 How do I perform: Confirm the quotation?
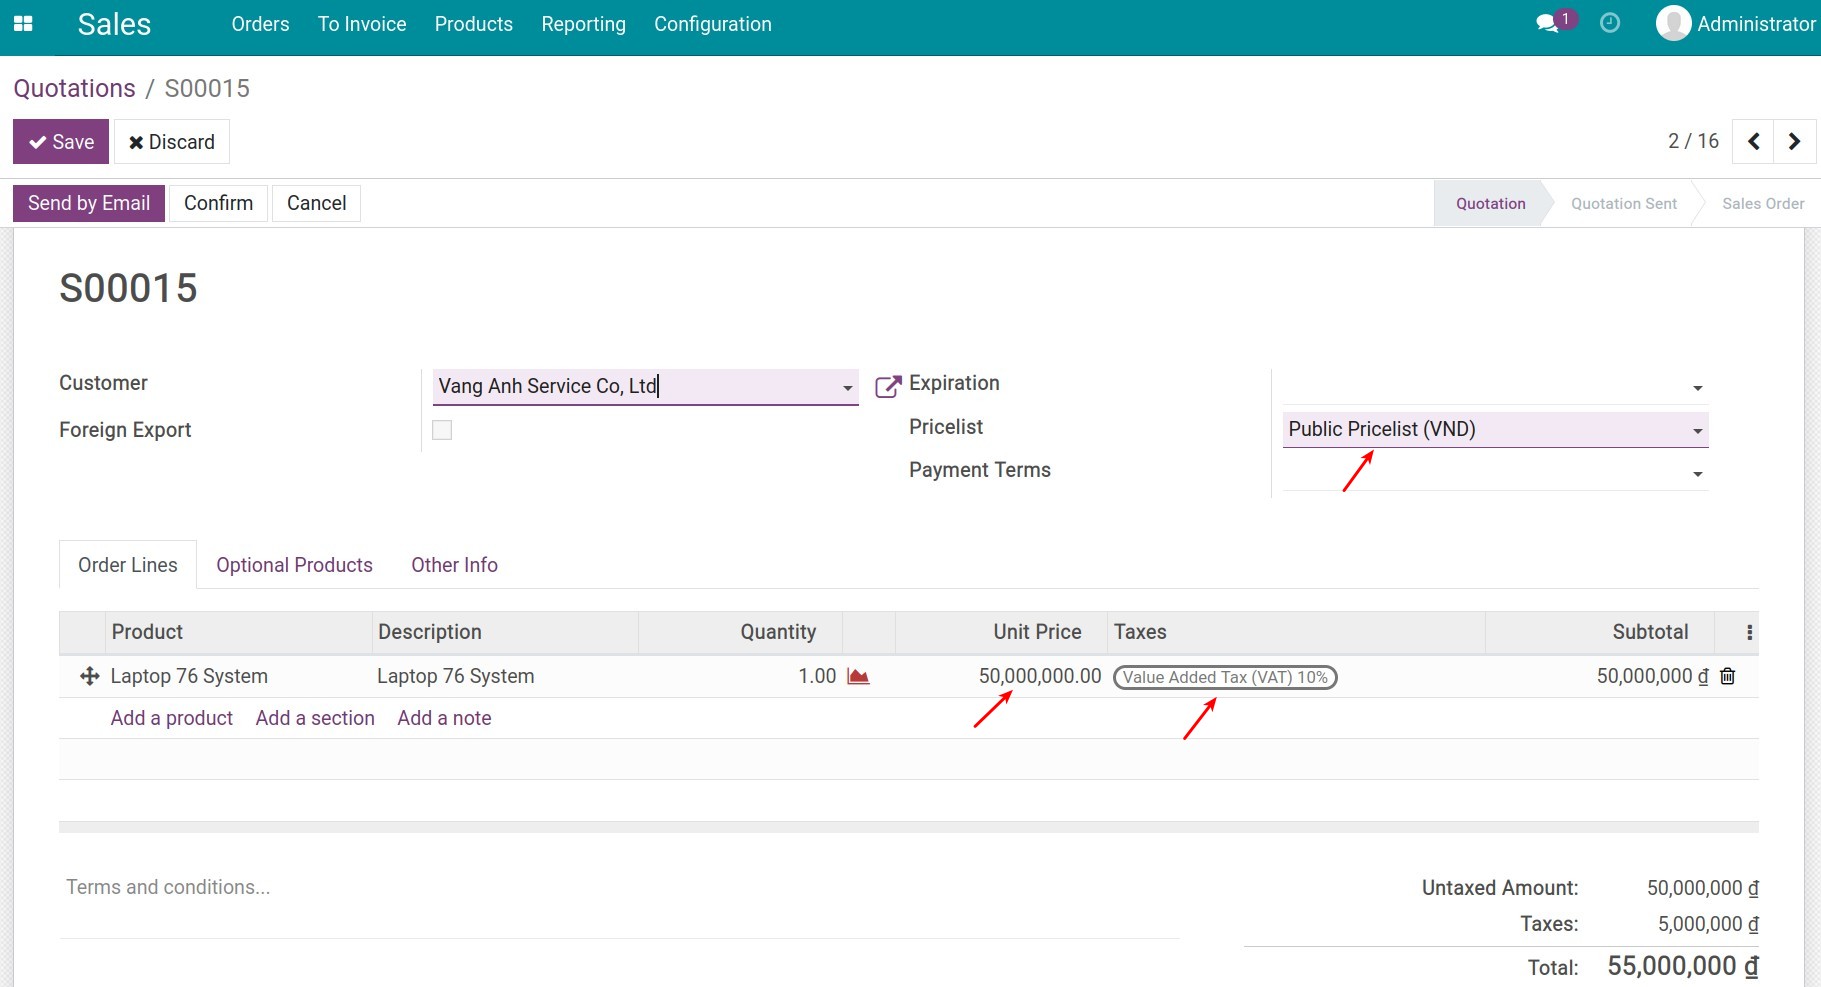pos(218,203)
